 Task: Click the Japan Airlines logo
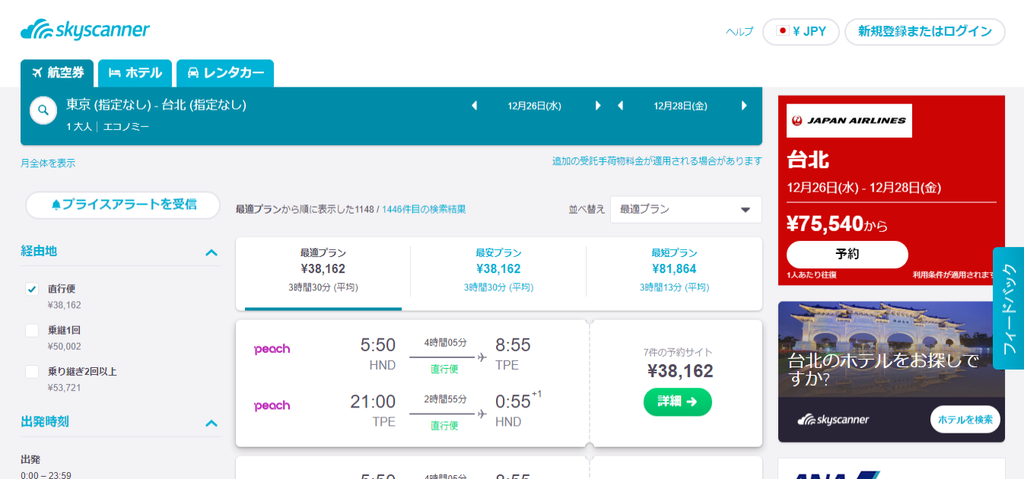[x=849, y=121]
